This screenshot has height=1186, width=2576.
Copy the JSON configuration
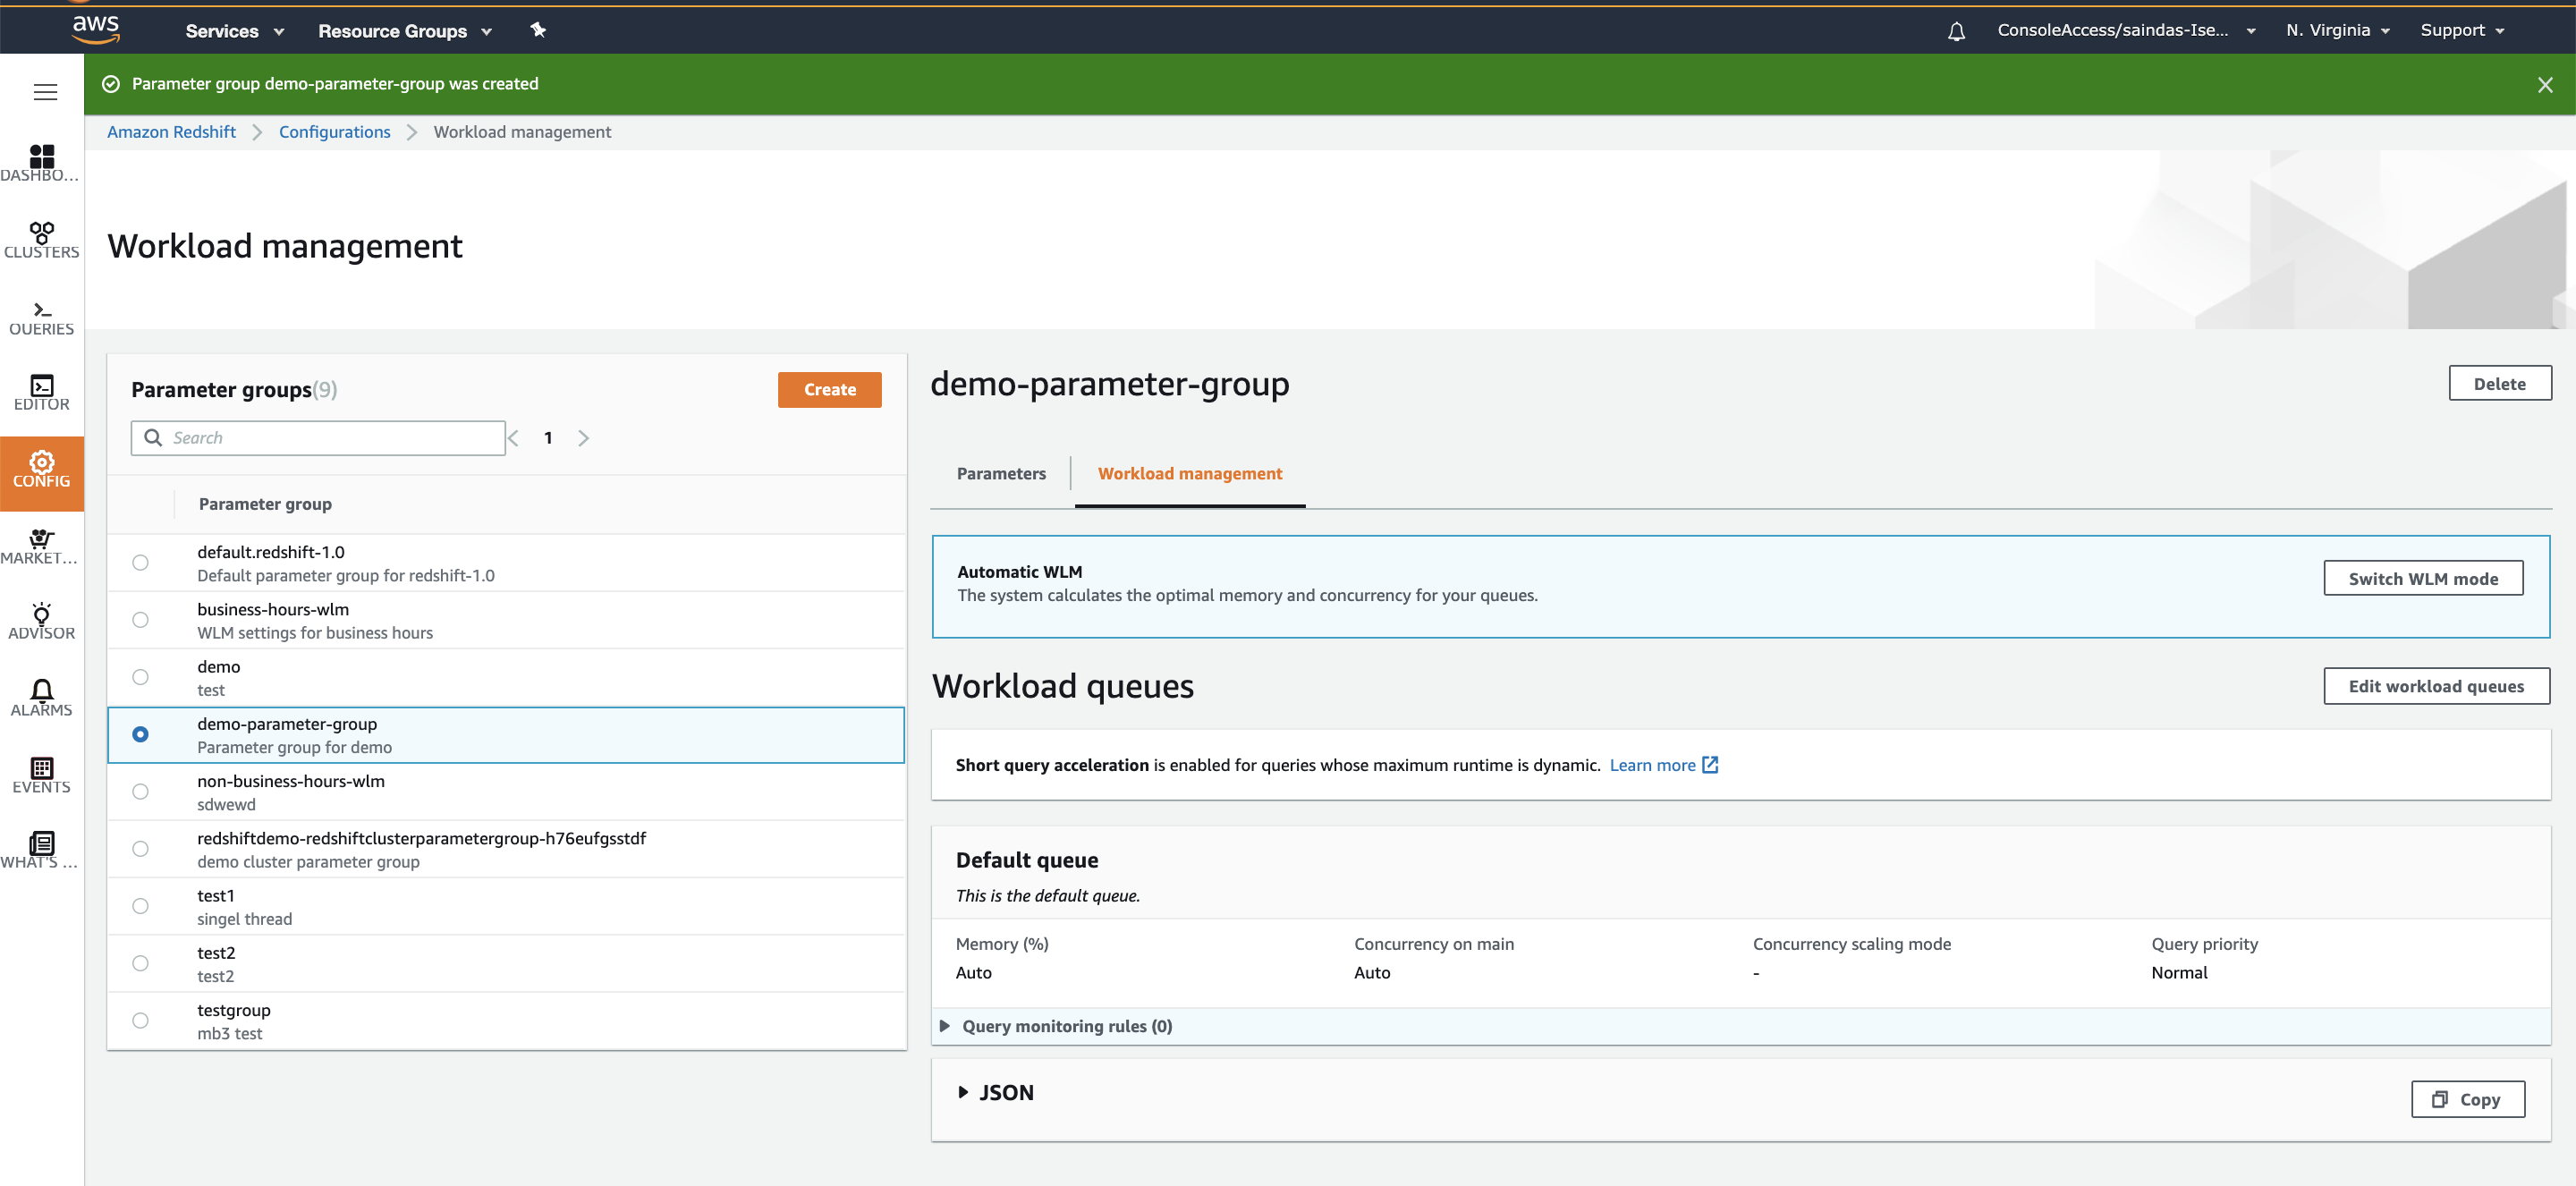[x=2467, y=1099]
